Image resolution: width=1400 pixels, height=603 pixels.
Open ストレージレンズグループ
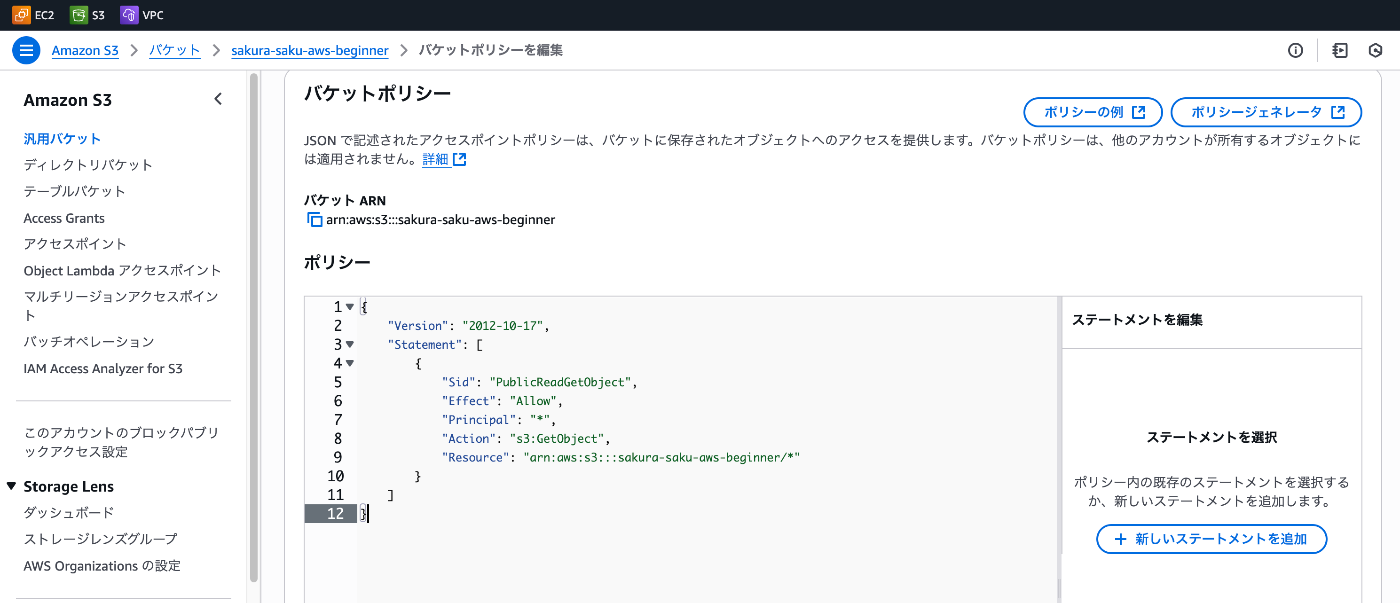point(100,539)
